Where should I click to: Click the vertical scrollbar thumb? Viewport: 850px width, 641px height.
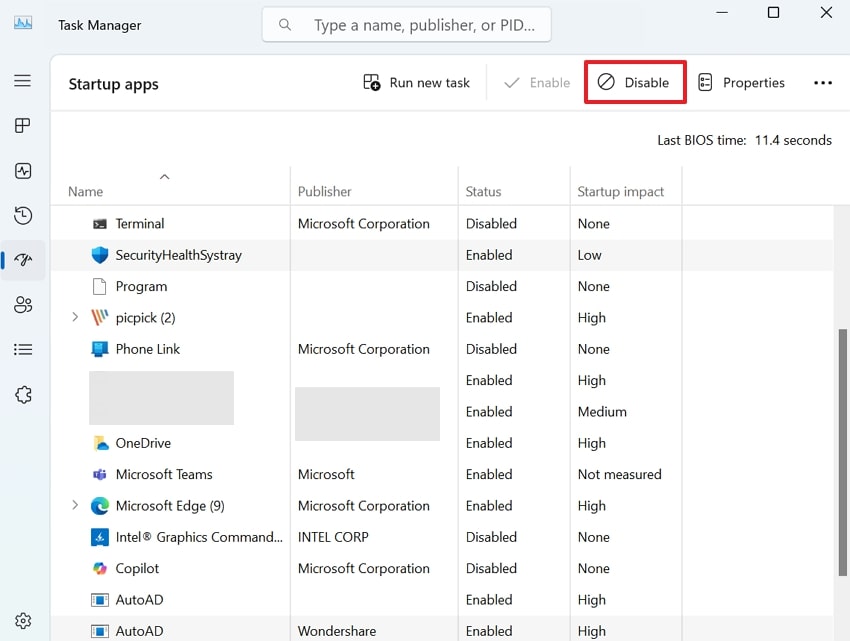tap(842, 453)
